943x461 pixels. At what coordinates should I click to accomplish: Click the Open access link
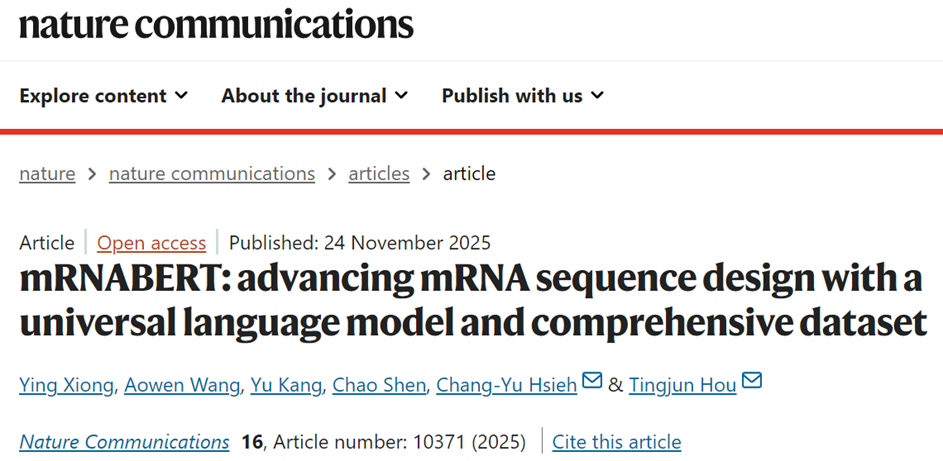click(x=152, y=243)
